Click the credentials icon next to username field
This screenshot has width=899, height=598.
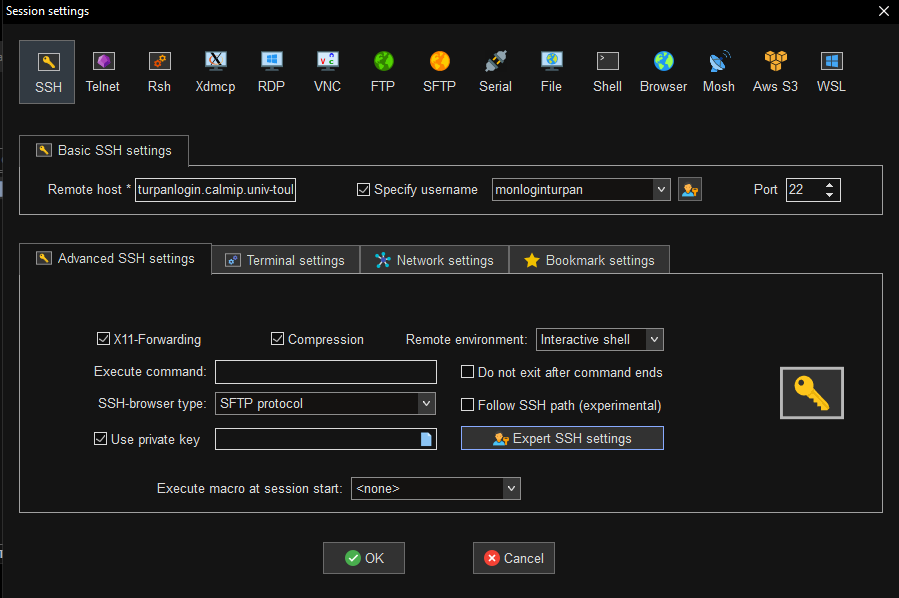(689, 189)
